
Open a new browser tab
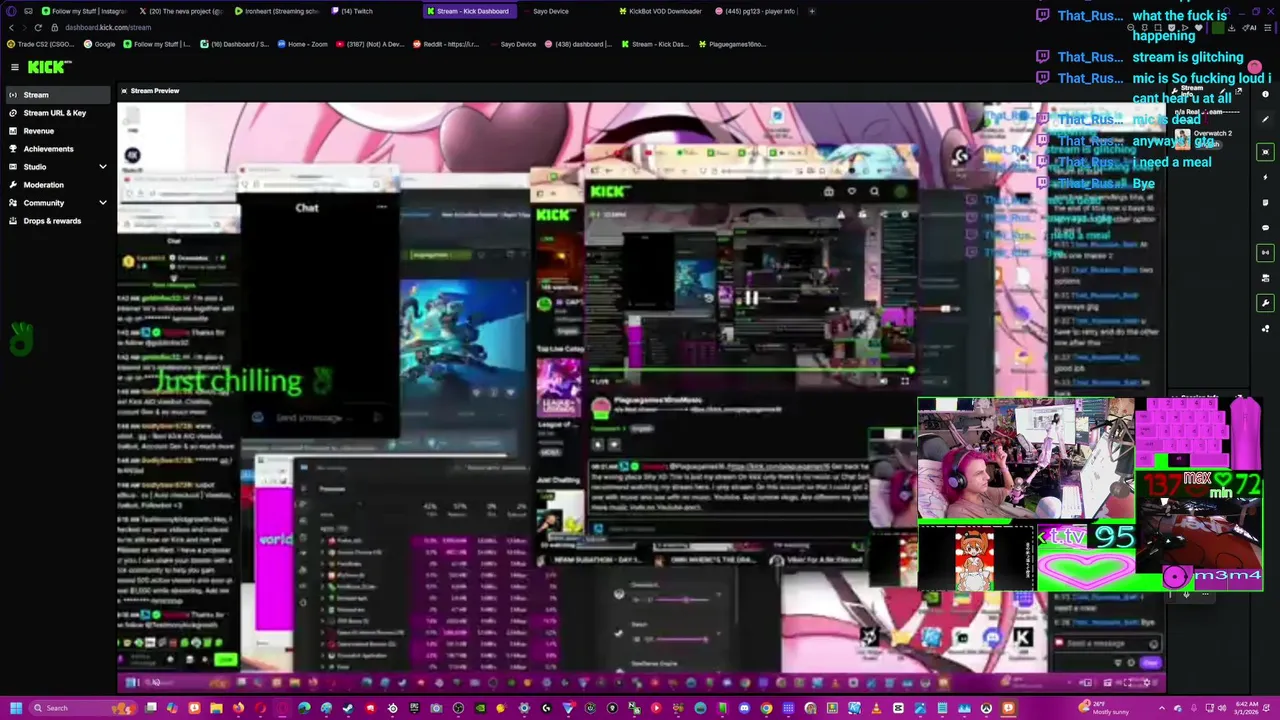click(x=812, y=11)
